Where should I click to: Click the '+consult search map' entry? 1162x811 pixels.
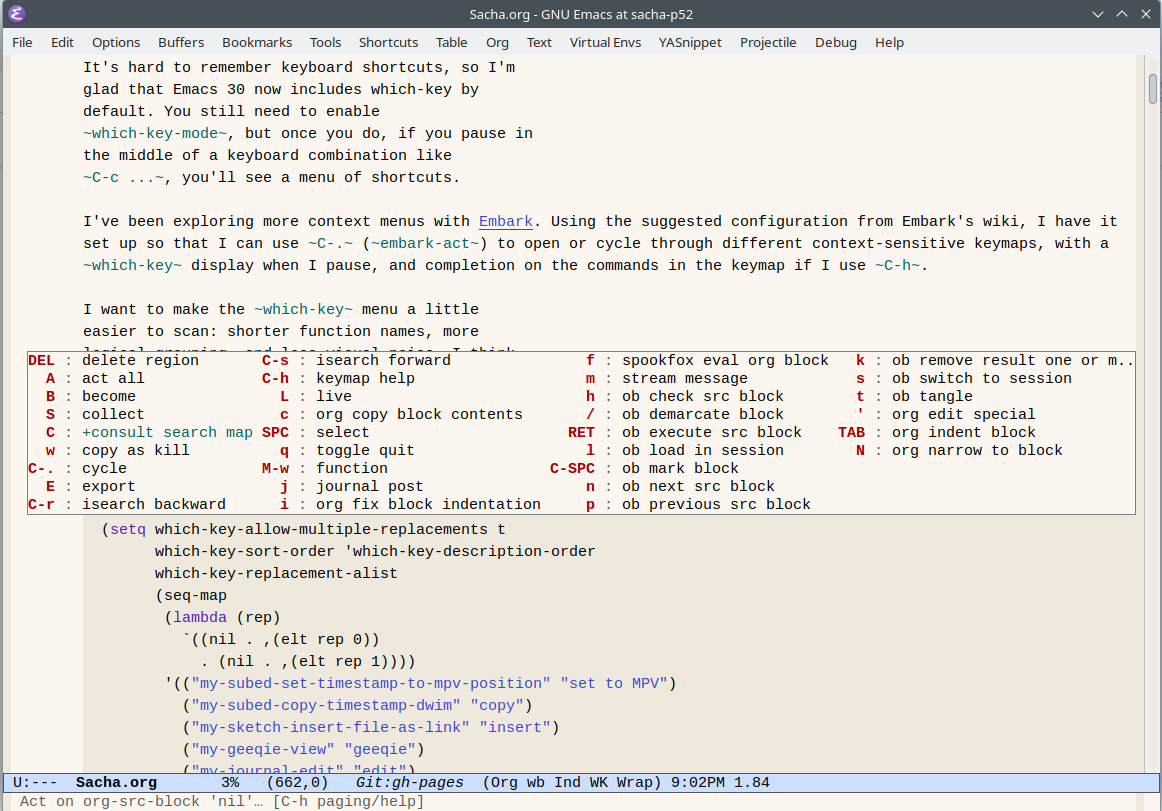pos(167,432)
